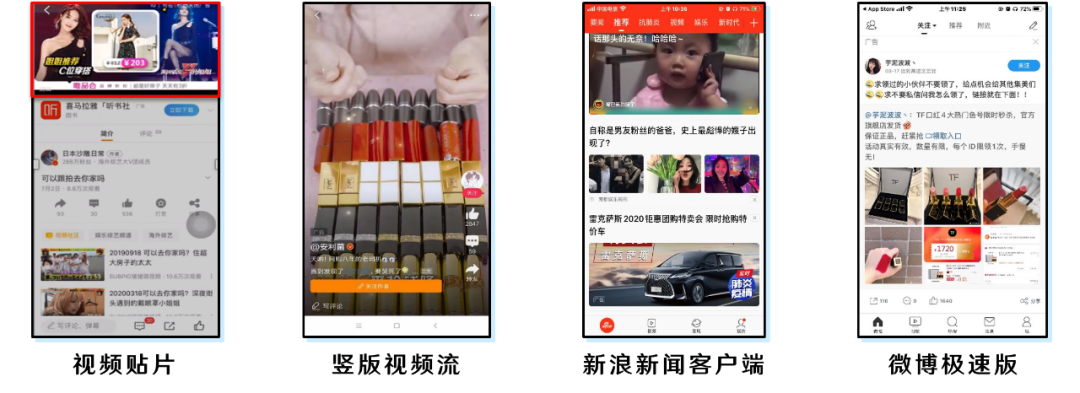Dismiss the 广告 ad label with its X
This screenshot has height=393, width=1080.
click(1035, 42)
